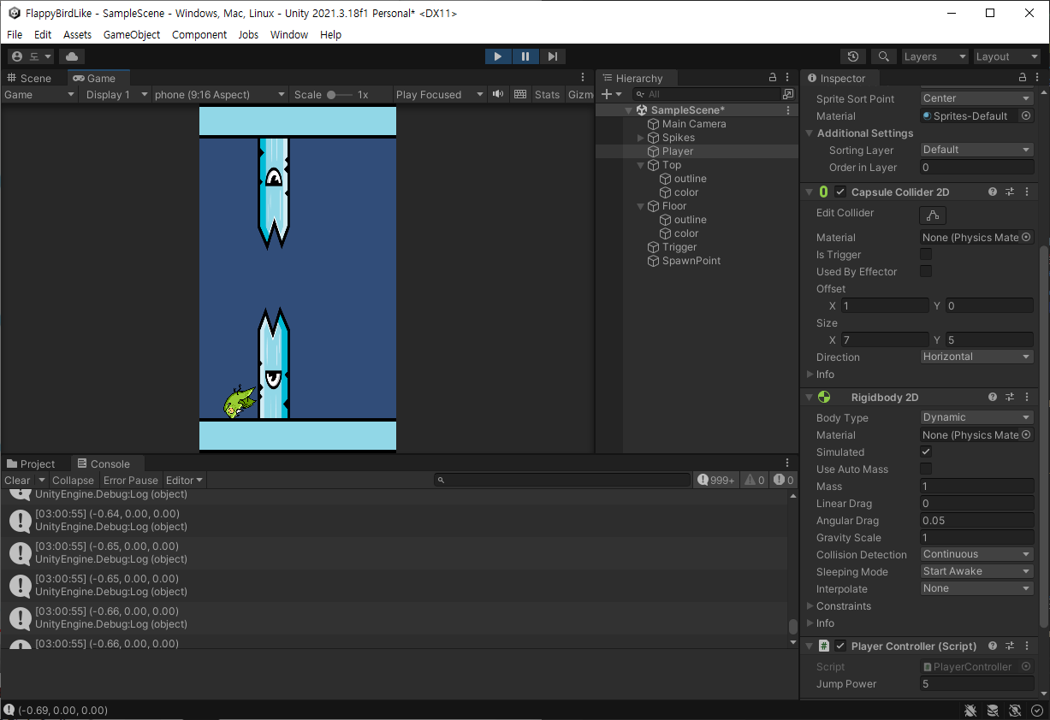Switch to the Scene tab
The height and width of the screenshot is (720, 1050).
coord(29,78)
